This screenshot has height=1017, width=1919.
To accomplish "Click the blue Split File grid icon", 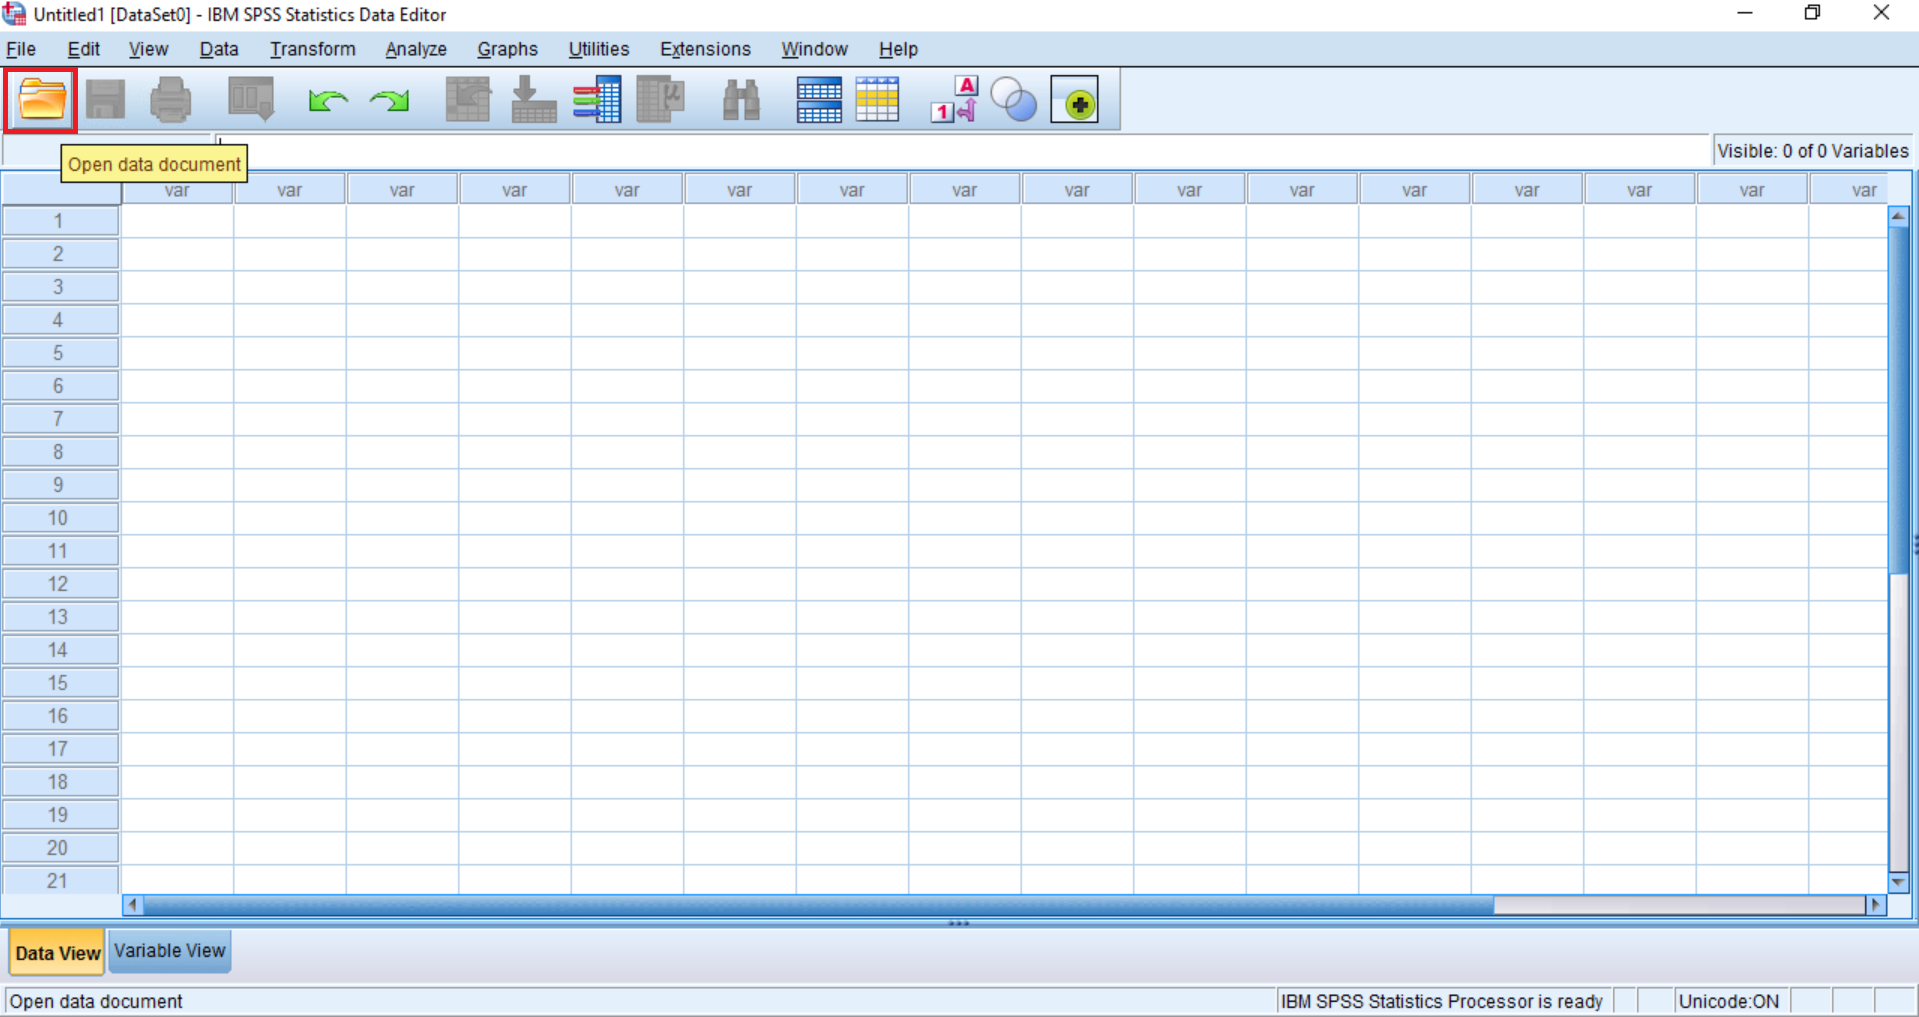I will coord(819,100).
